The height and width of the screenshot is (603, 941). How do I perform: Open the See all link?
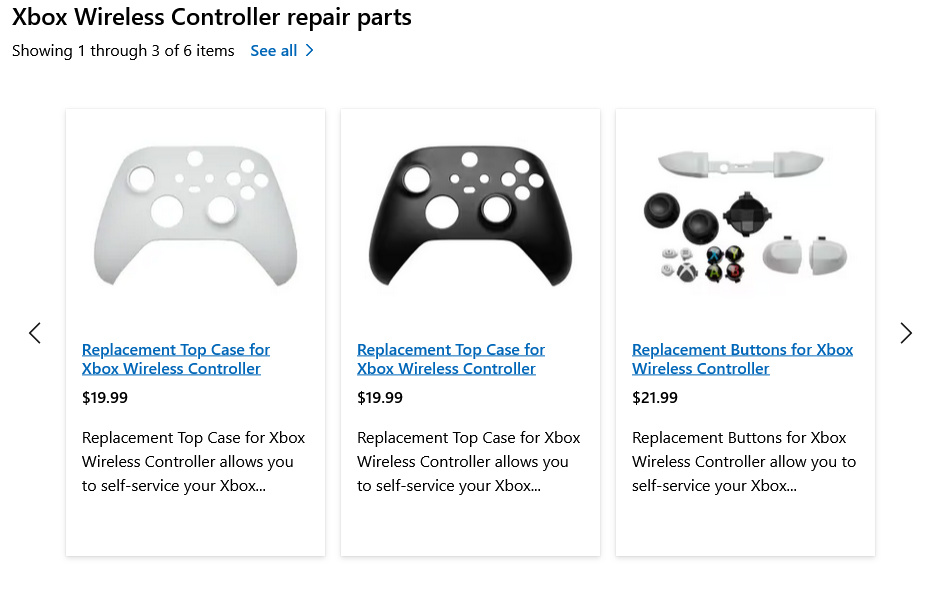pyautogui.click(x=274, y=50)
